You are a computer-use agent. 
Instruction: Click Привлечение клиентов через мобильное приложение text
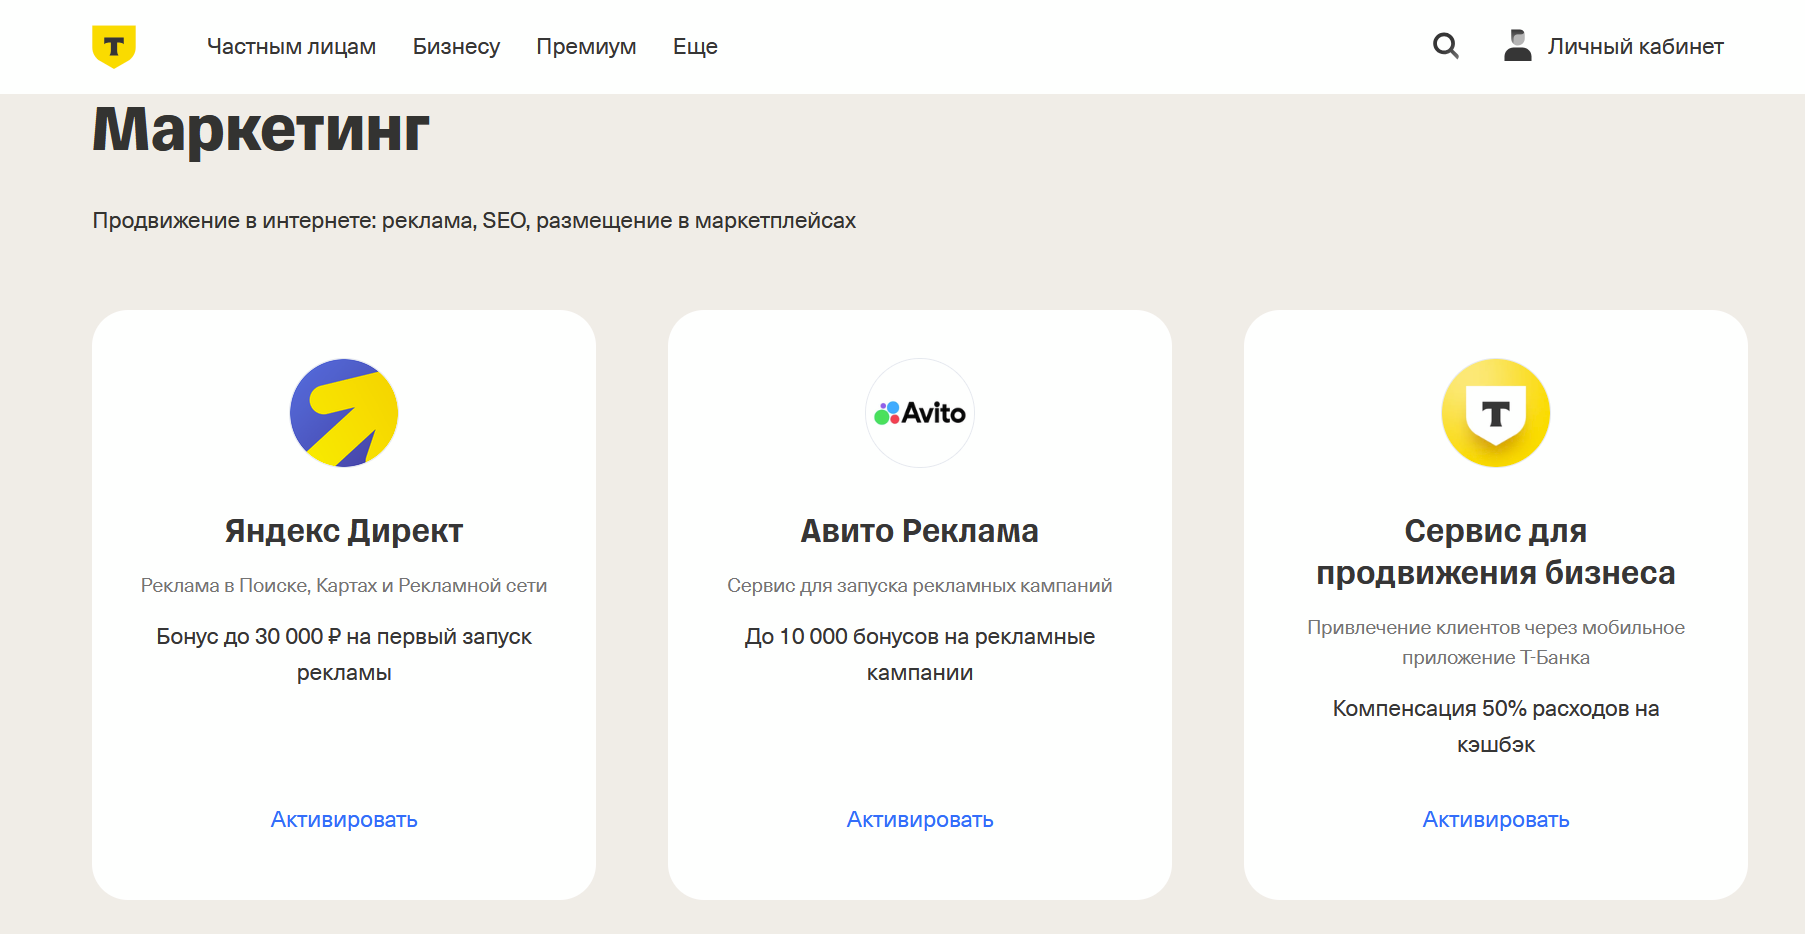1496,642
